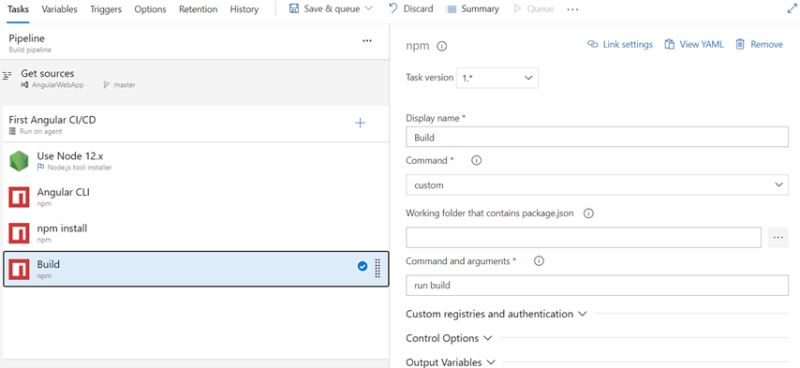Click the Queue button
Viewport: 800px width, 368px height.
tap(534, 9)
